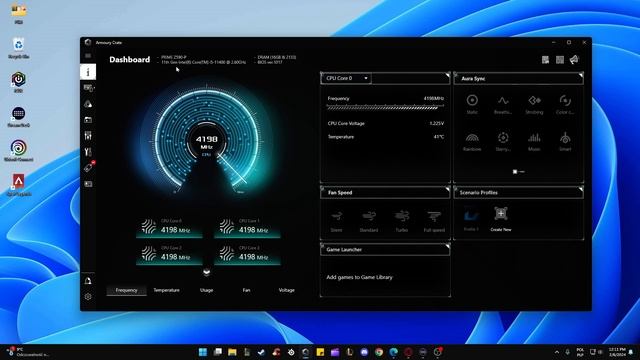Open the hamburger menu in Armoury Crate sidebar

(x=88, y=56)
